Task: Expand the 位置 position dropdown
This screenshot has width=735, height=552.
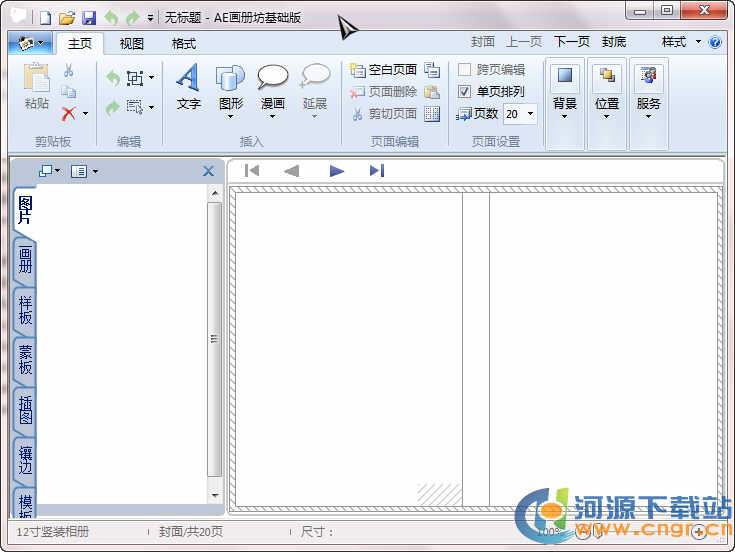Action: pos(607,115)
